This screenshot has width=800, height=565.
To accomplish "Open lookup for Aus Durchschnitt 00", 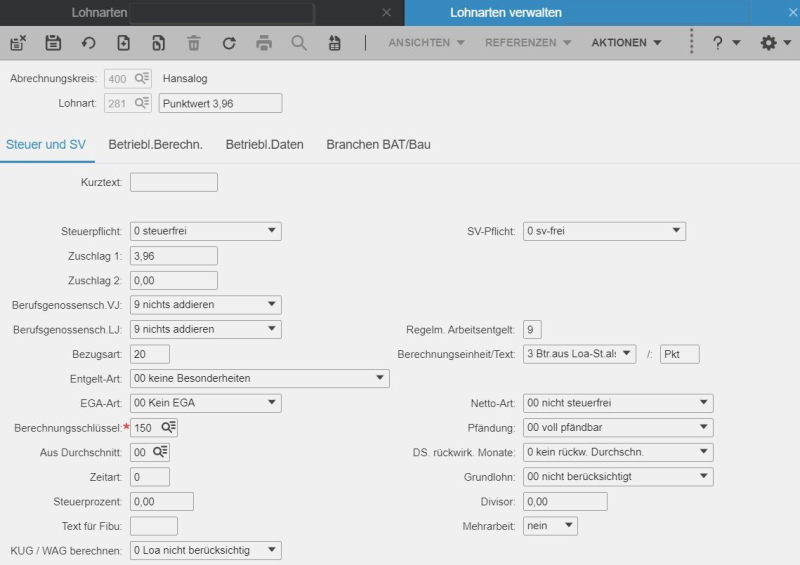I will 160,451.
